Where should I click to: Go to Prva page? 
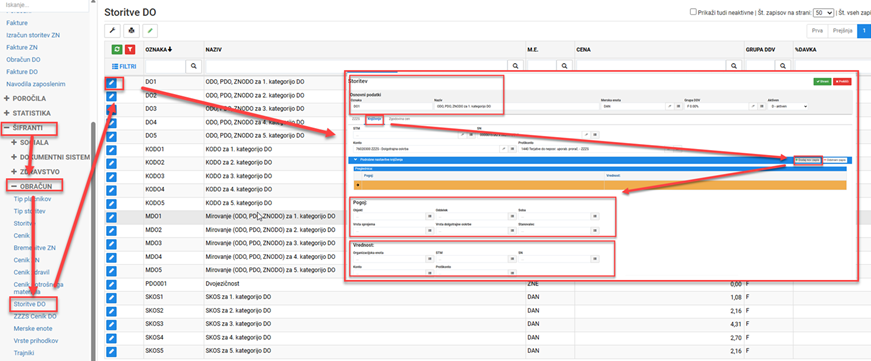(817, 31)
